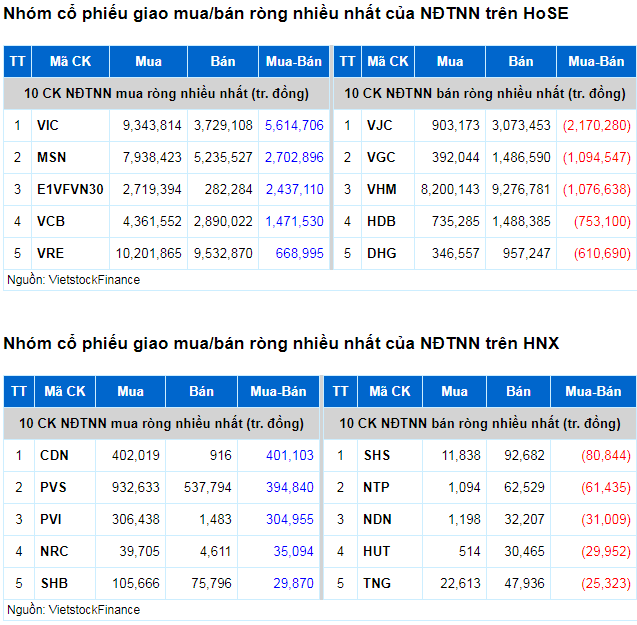Click the VIC stock code in HoSE table

48,125
